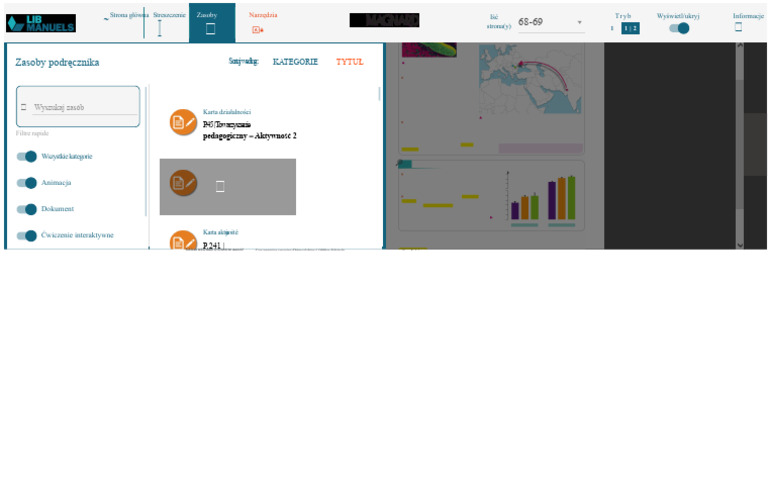
Task: Toggle the Wszystkie kategorie filter
Action: click(26, 156)
